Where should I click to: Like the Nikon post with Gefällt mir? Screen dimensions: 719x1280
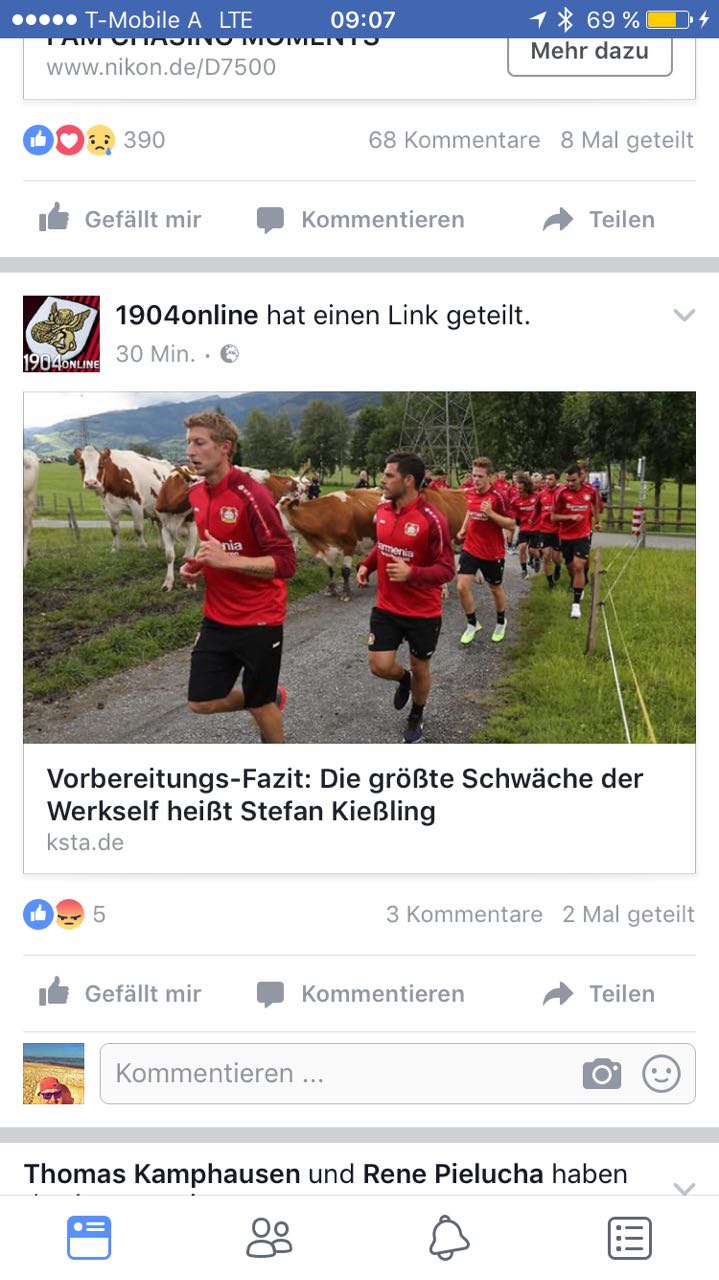pyautogui.click(x=120, y=219)
